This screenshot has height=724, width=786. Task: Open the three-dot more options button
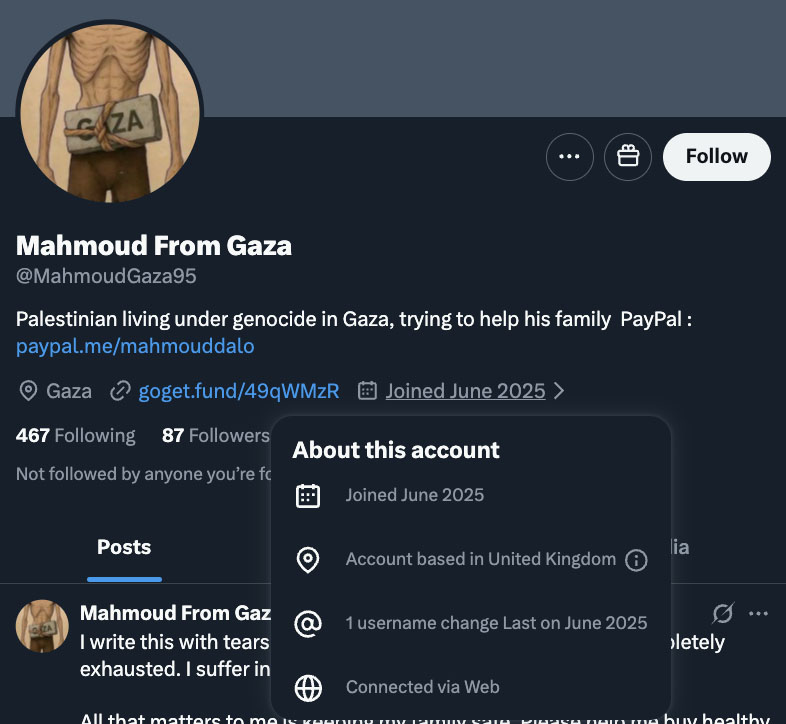(570, 157)
